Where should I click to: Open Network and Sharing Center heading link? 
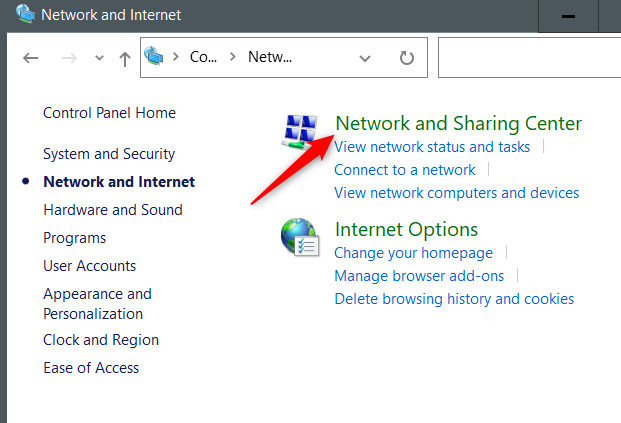[x=458, y=124]
